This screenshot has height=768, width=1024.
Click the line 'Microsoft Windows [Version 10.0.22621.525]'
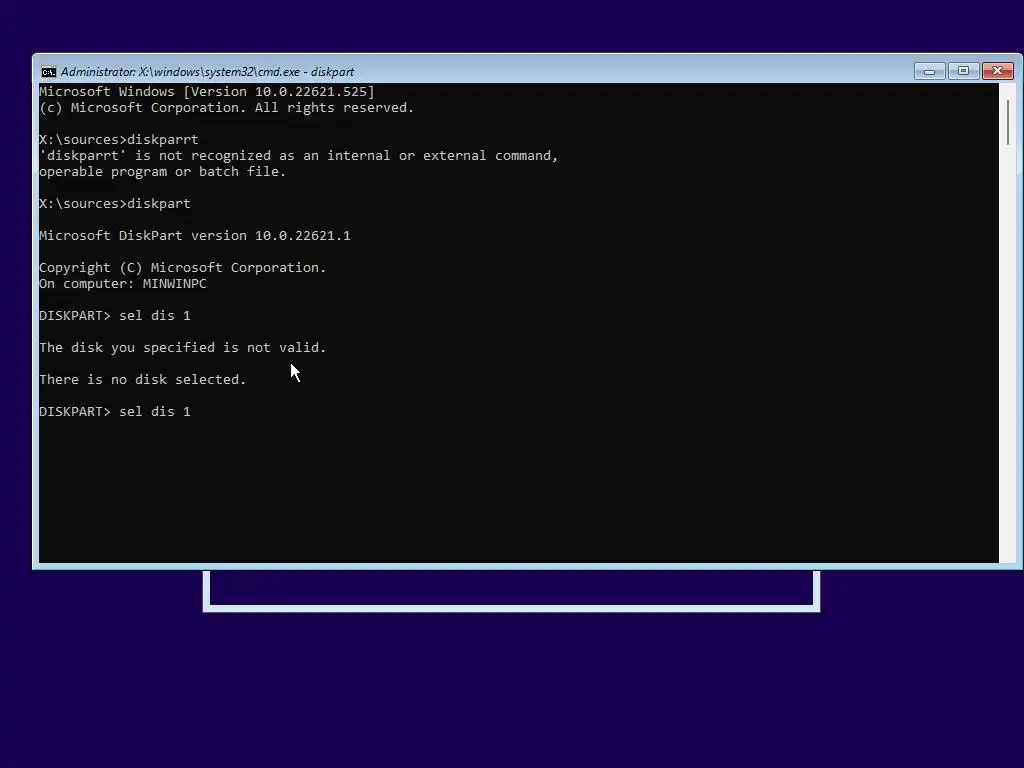(207, 91)
